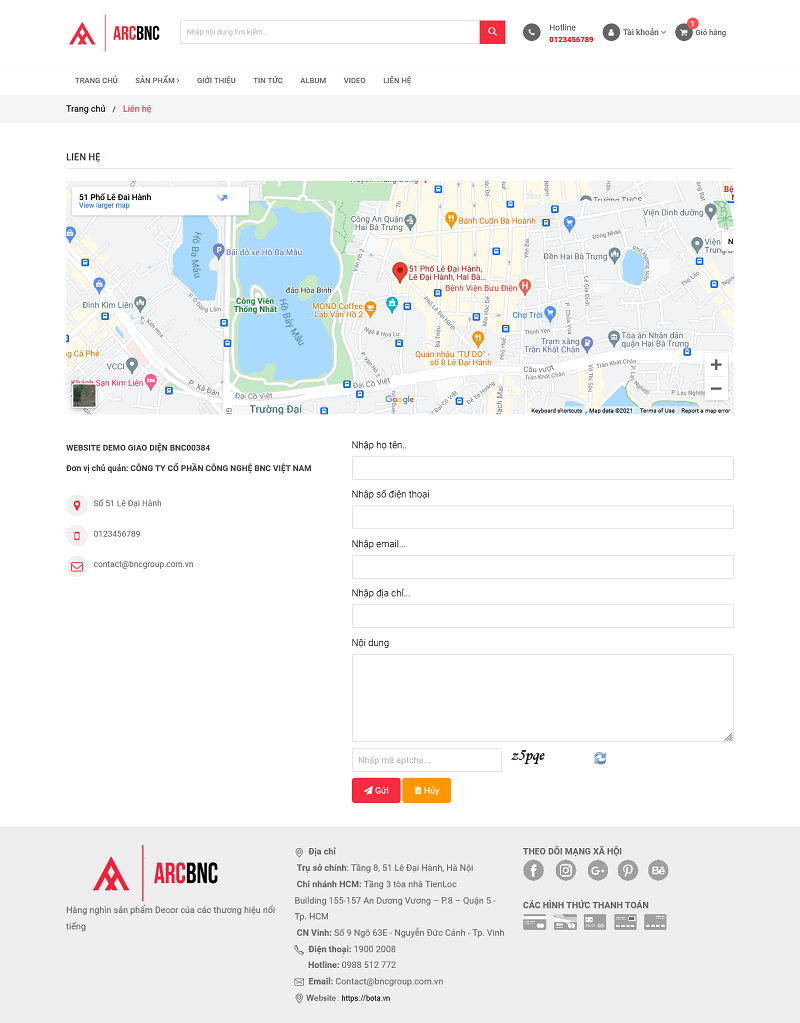Open the Facebook social icon in footer
This screenshot has width=800, height=1023.
(x=534, y=870)
